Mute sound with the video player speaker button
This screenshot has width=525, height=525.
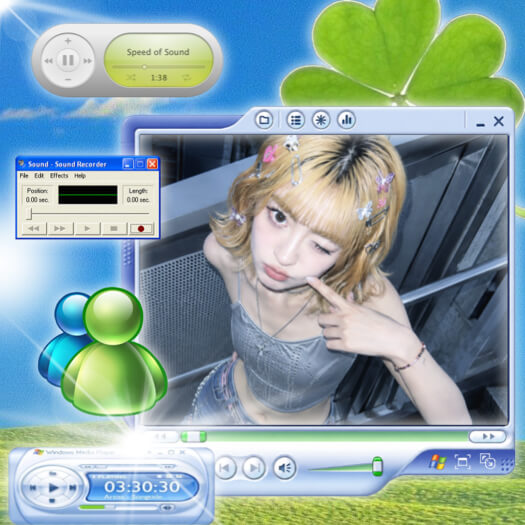(285, 468)
